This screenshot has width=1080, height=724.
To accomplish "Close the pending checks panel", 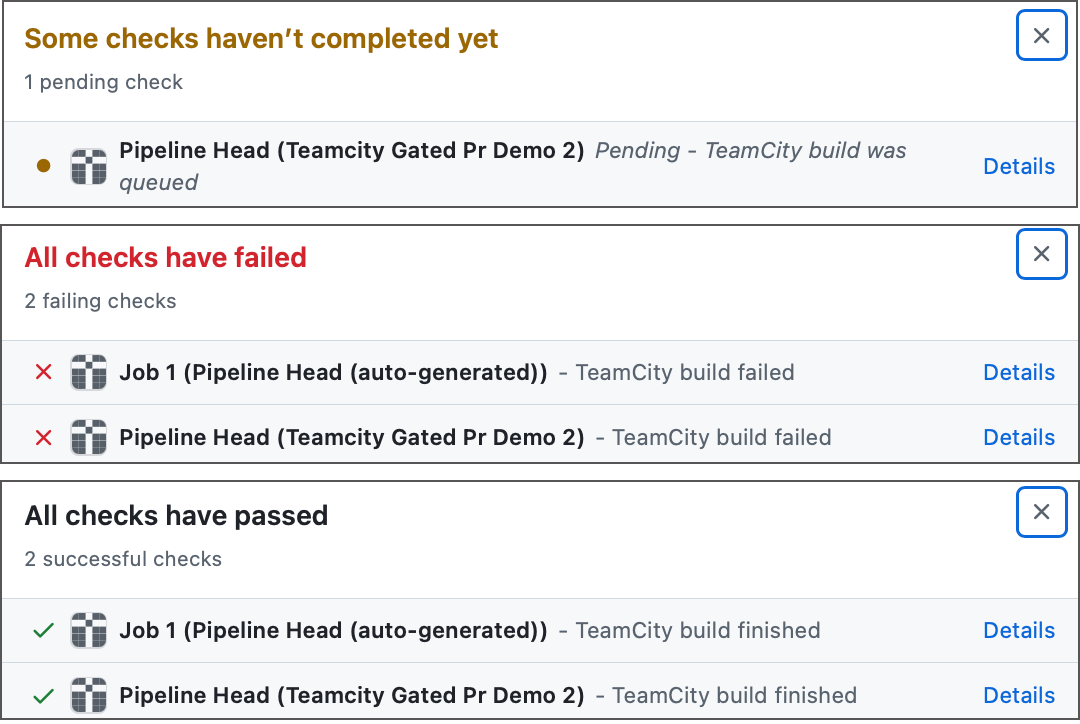I will click(x=1041, y=36).
